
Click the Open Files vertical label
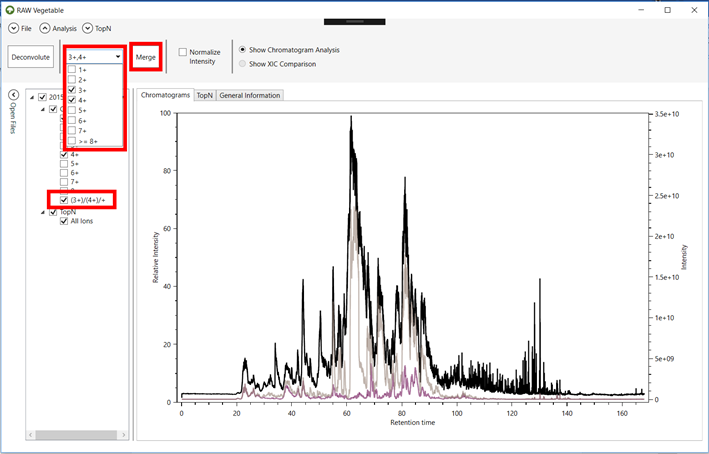click(x=13, y=118)
